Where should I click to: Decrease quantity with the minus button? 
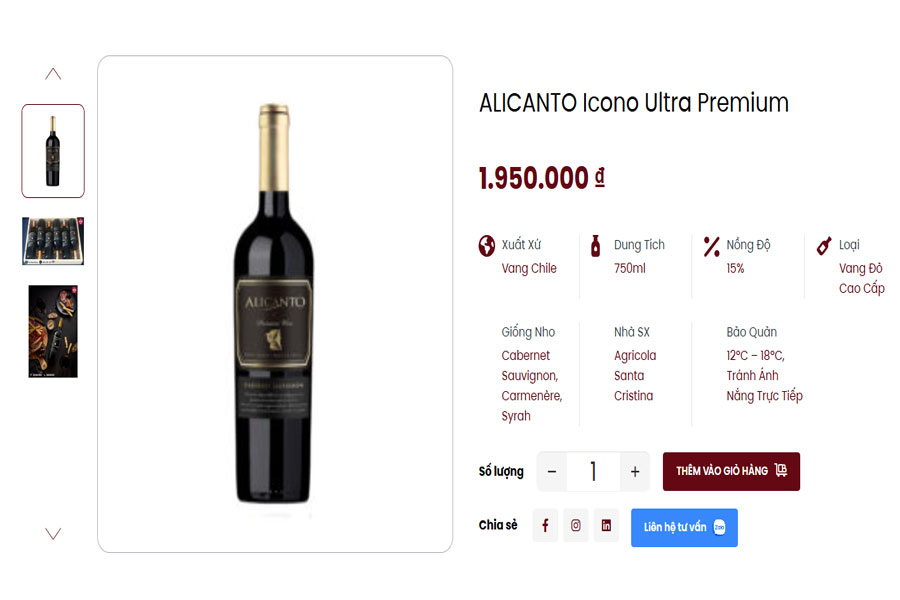tap(551, 471)
